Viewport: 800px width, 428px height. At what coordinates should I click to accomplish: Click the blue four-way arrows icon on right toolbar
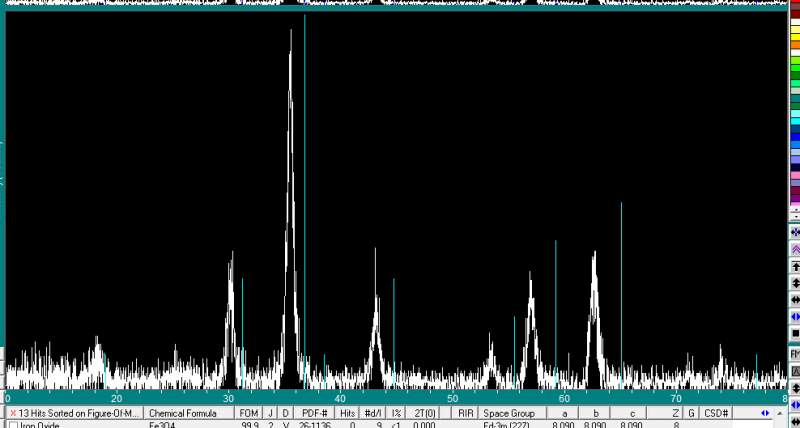click(x=795, y=233)
